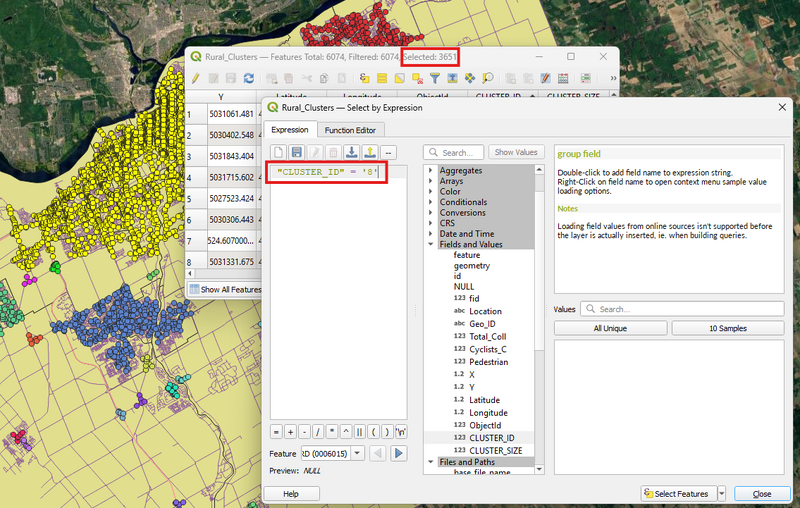Switch to the Function Editor tab
Image resolution: width=800 pixels, height=508 pixels.
pyautogui.click(x=350, y=130)
